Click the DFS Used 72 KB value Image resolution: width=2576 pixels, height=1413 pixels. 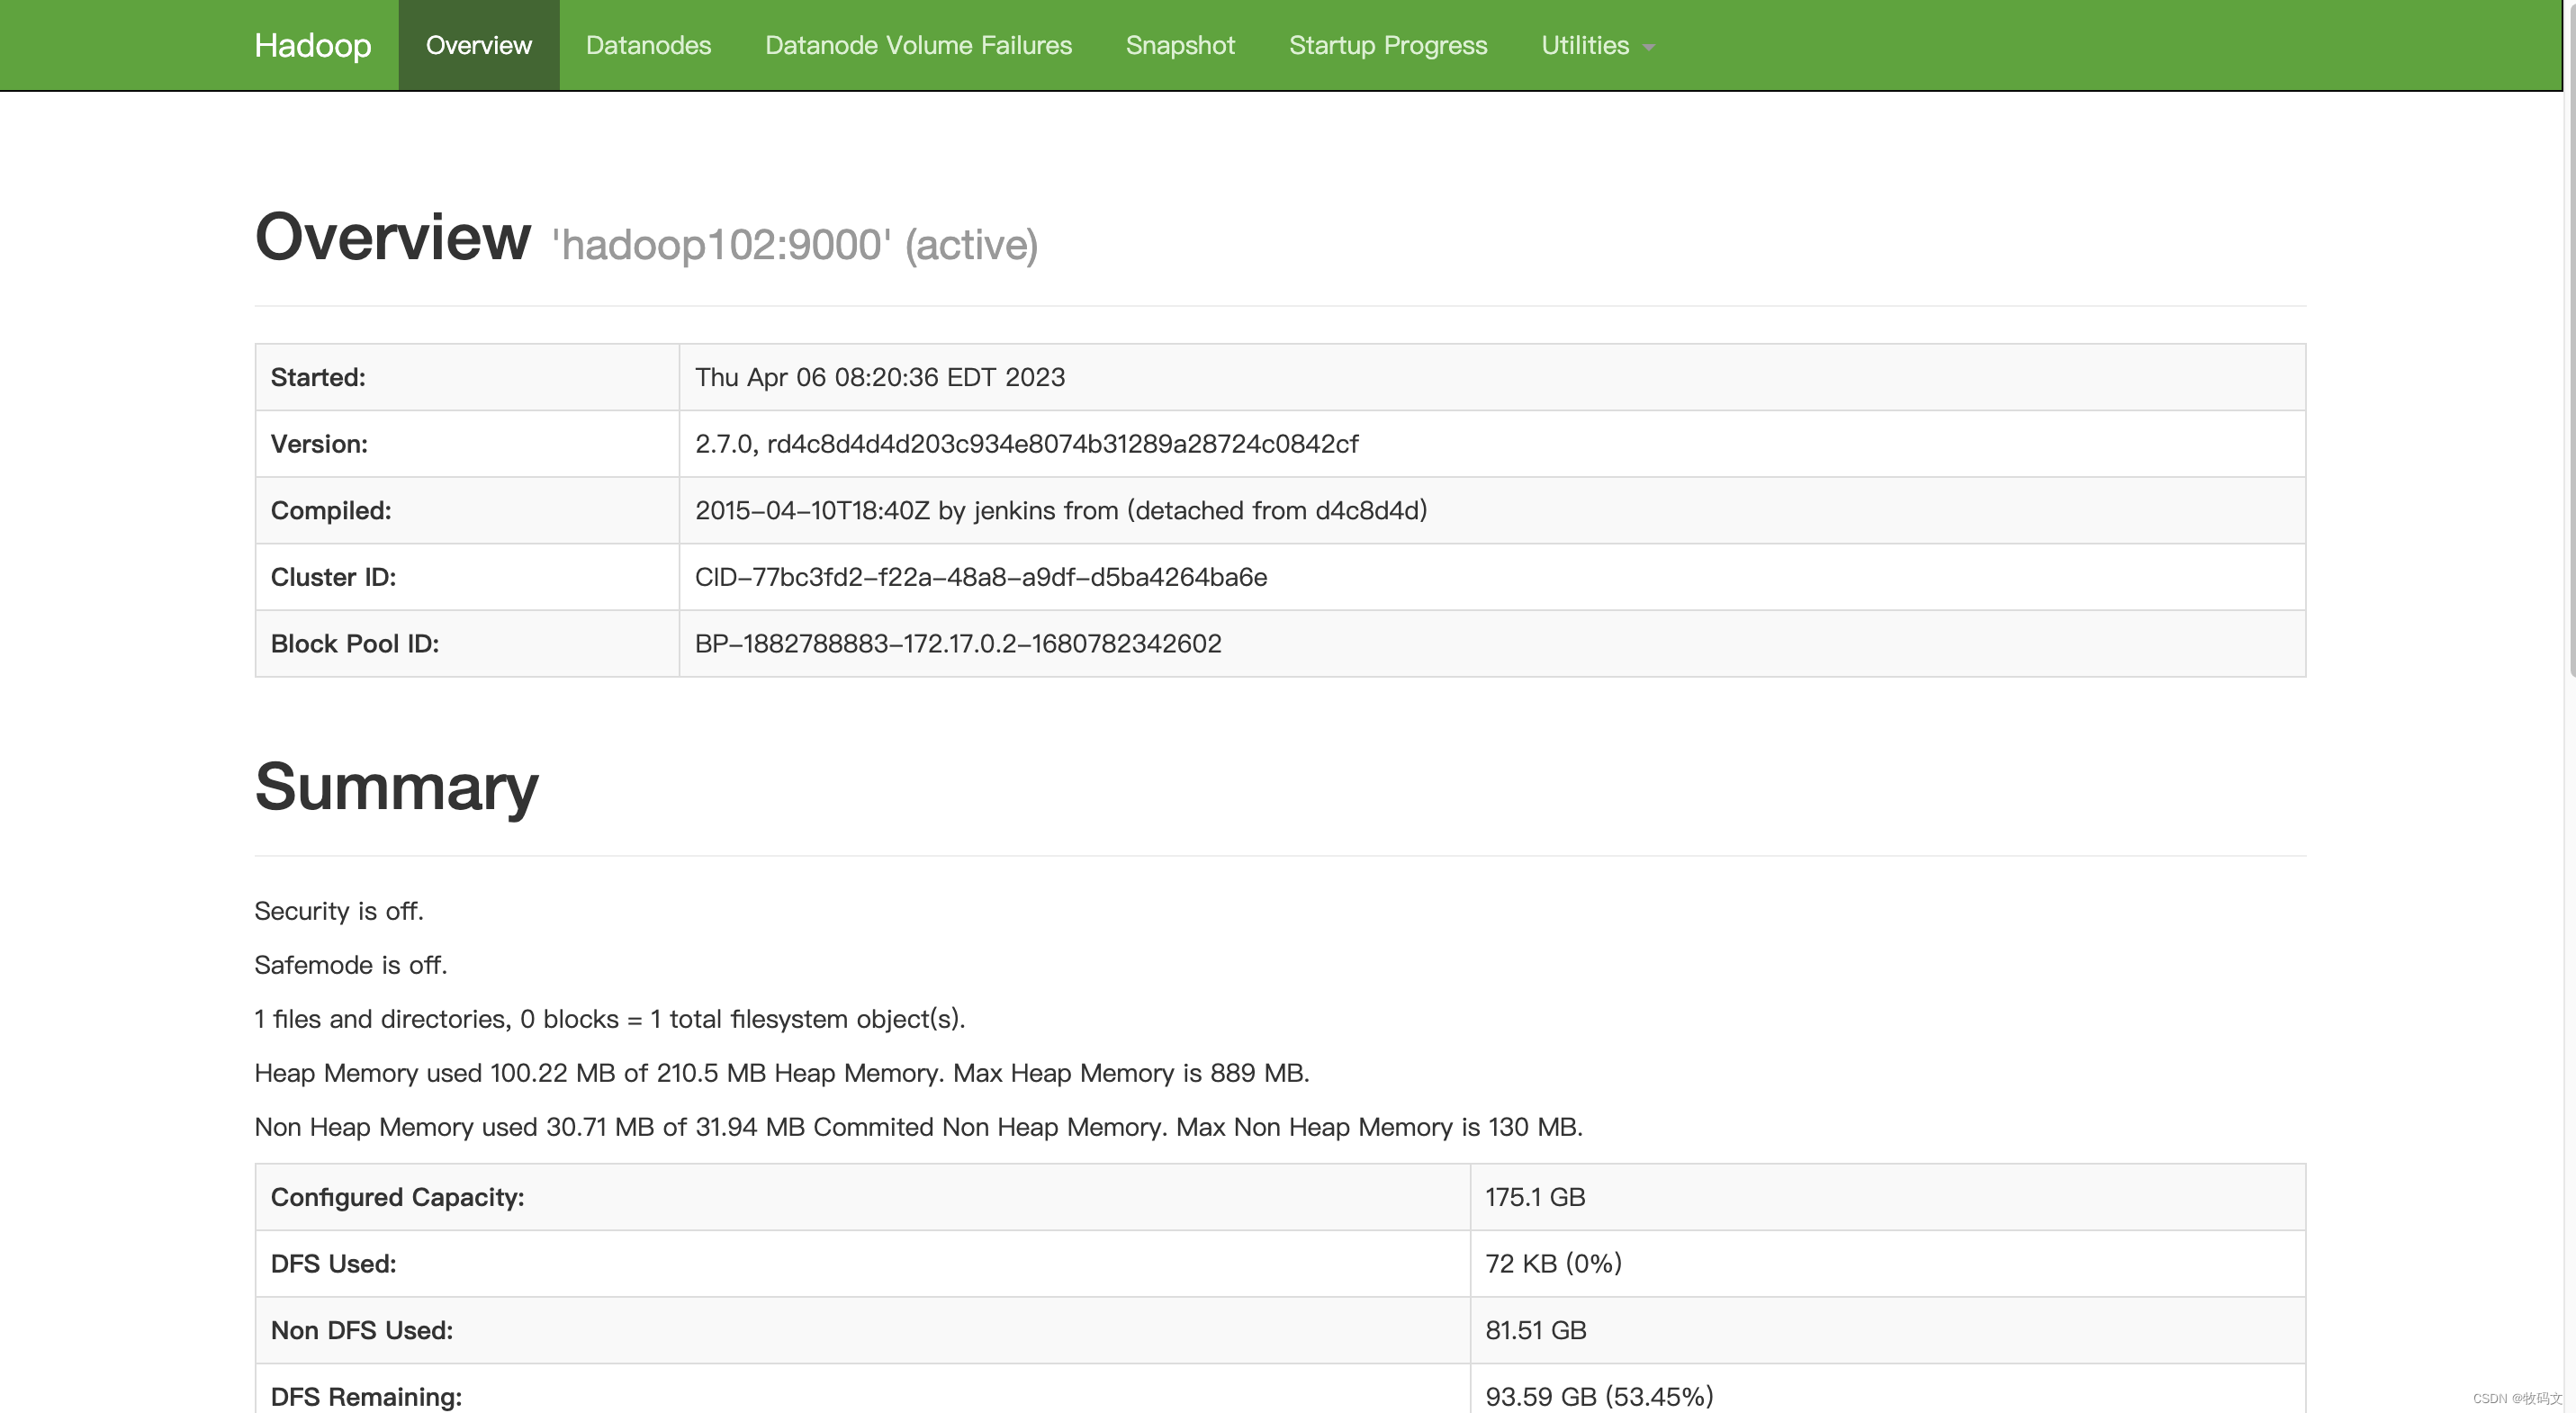click(1552, 1264)
